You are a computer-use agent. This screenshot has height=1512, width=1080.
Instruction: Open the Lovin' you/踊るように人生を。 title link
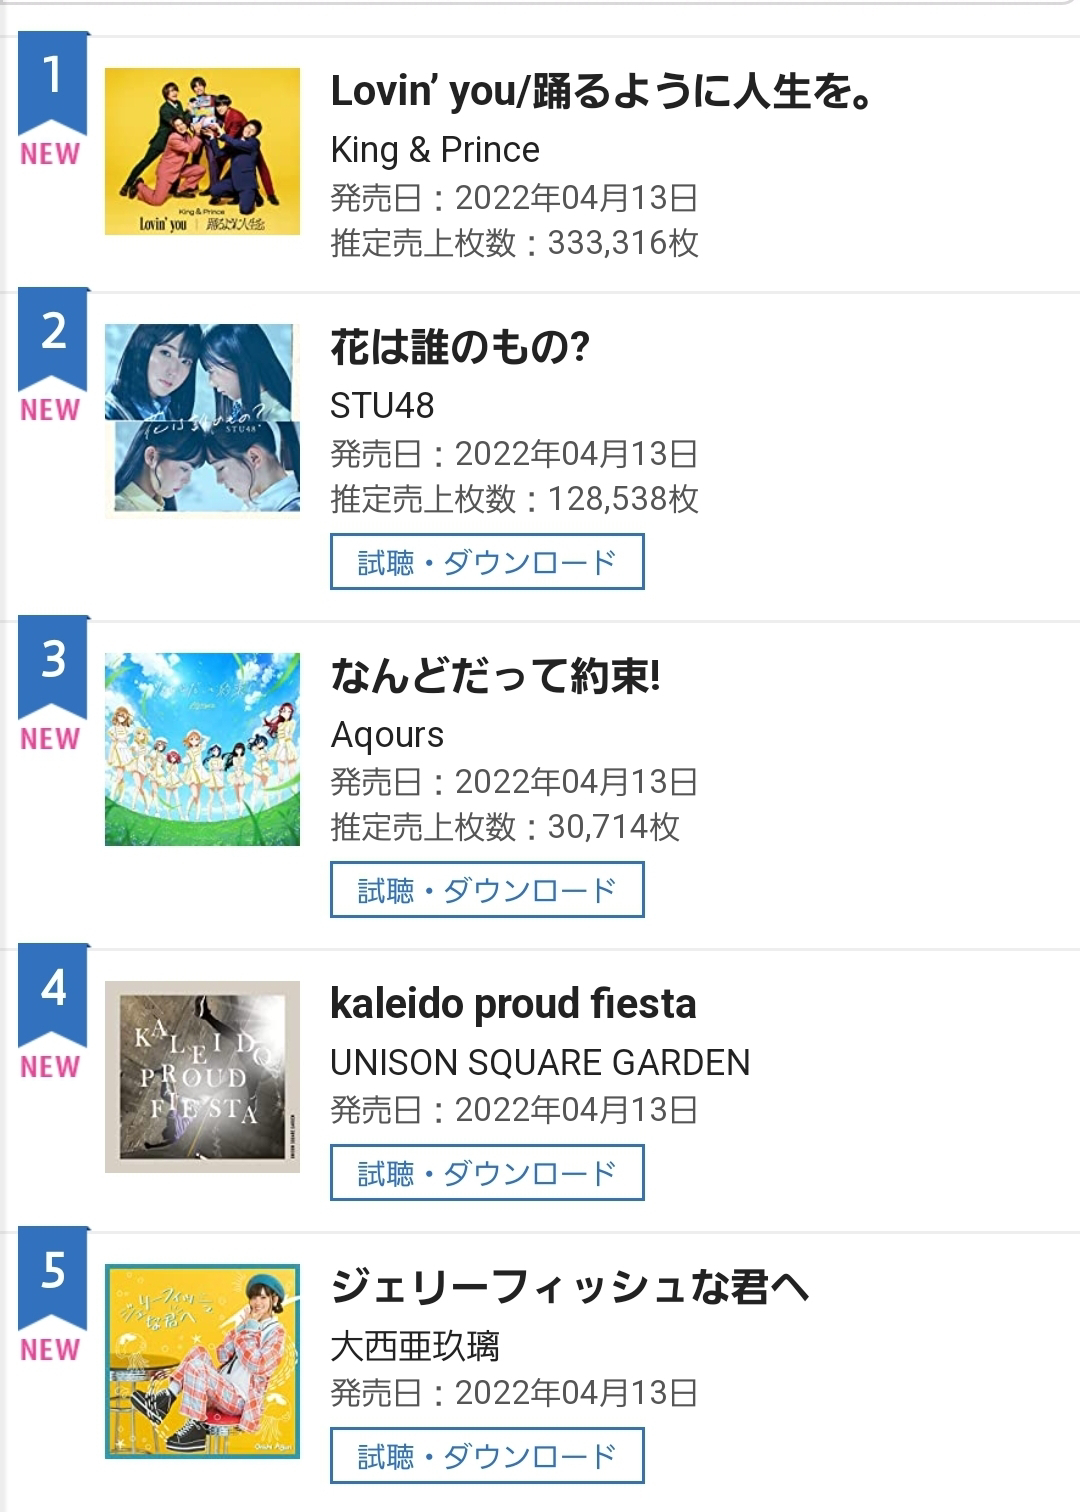coord(603,92)
